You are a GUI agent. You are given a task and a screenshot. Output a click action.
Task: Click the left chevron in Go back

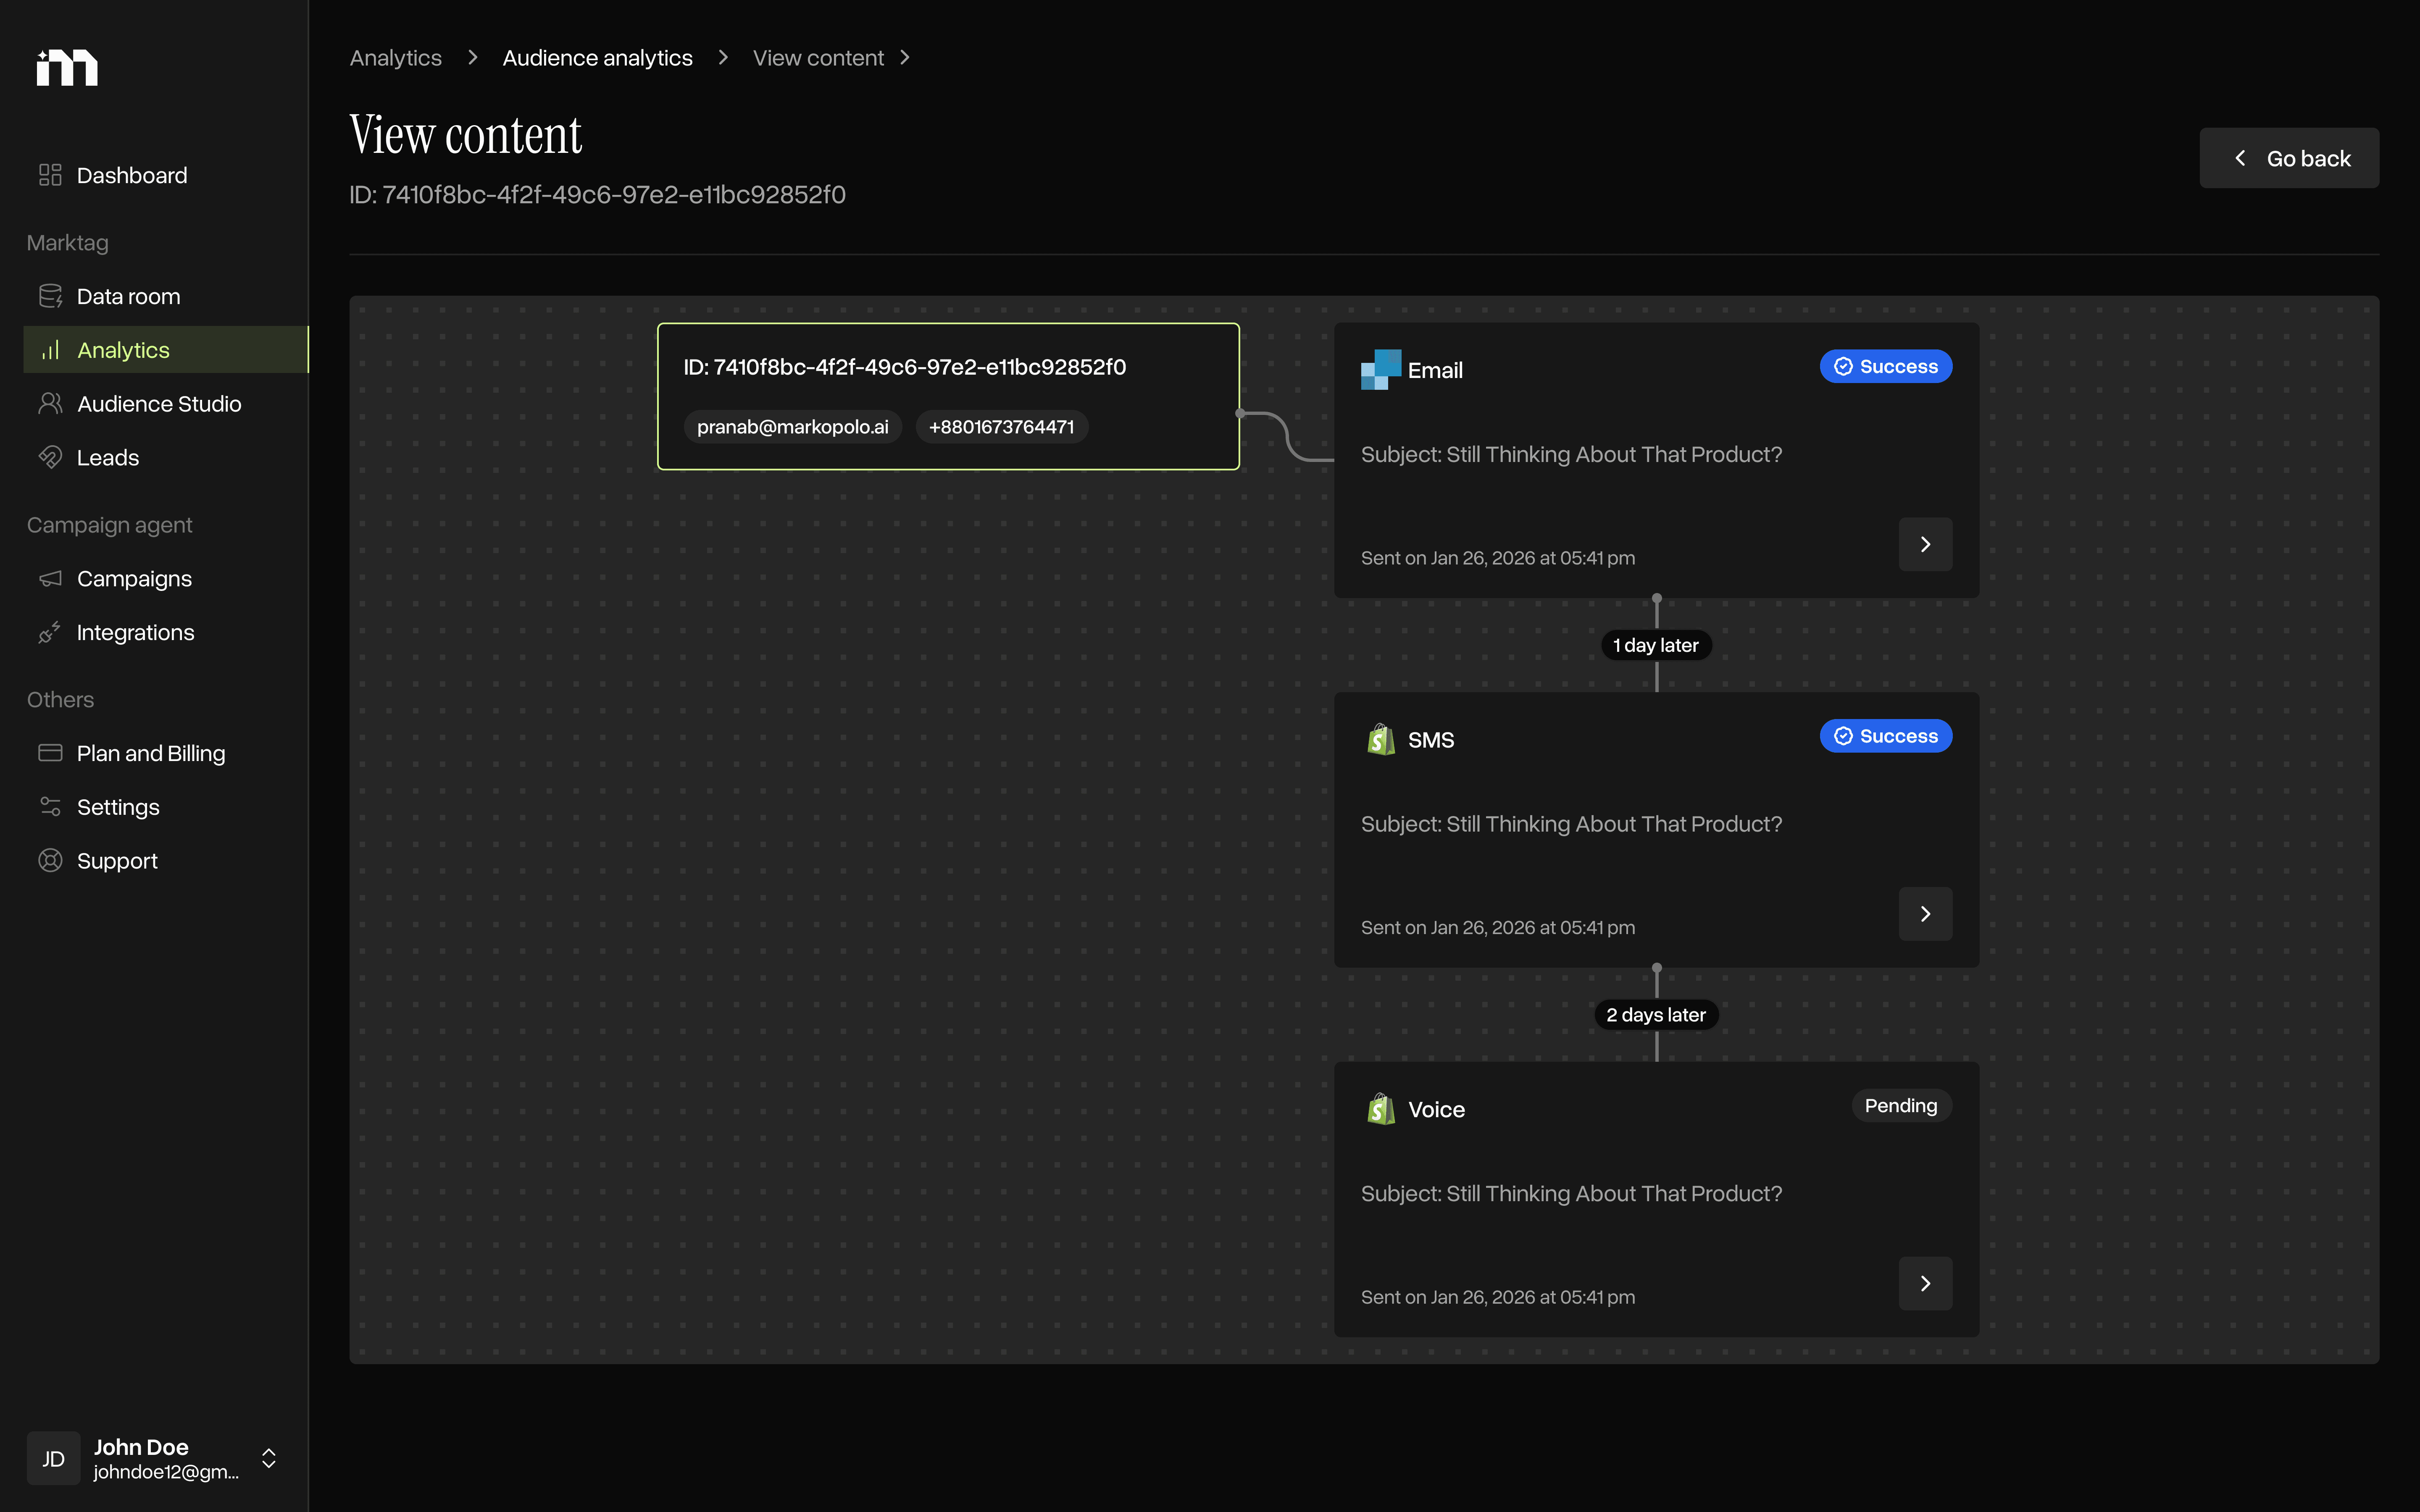(2241, 158)
